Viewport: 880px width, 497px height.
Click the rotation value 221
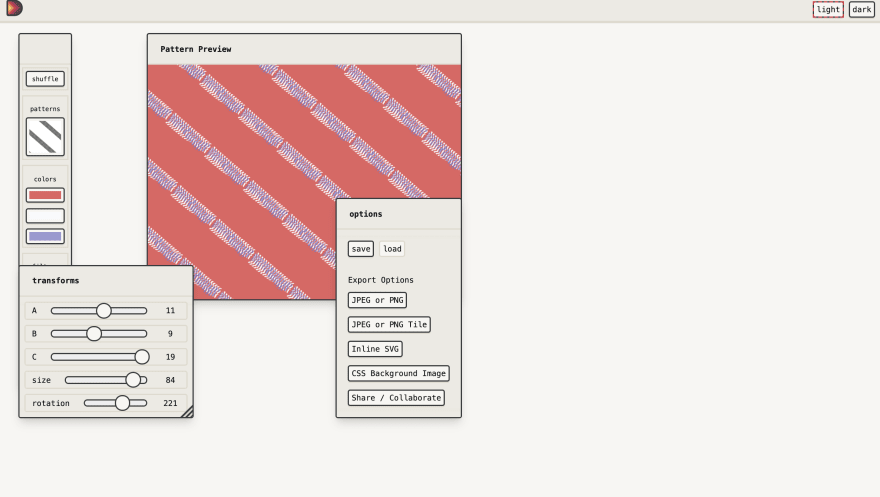pos(170,403)
